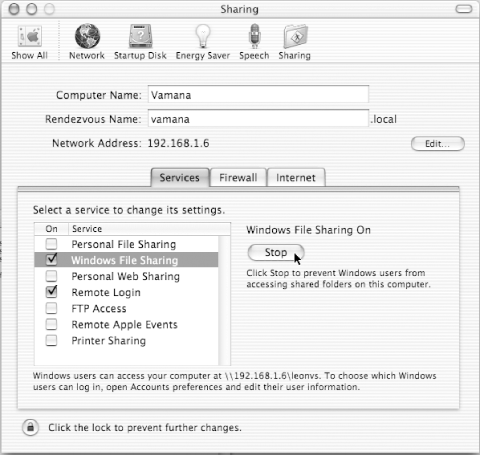Open the Network globe icon
The height and width of the screenshot is (455, 481).
coord(87,36)
